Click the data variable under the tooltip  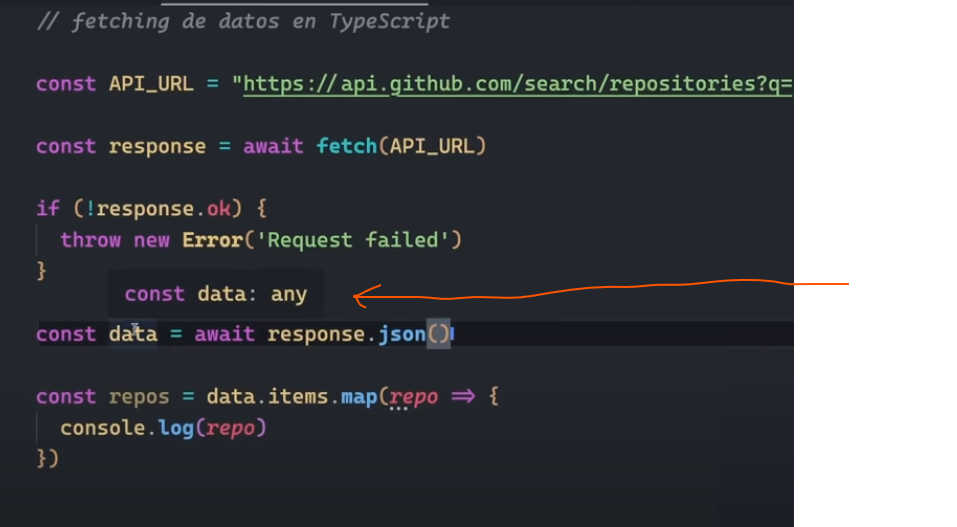coord(132,334)
